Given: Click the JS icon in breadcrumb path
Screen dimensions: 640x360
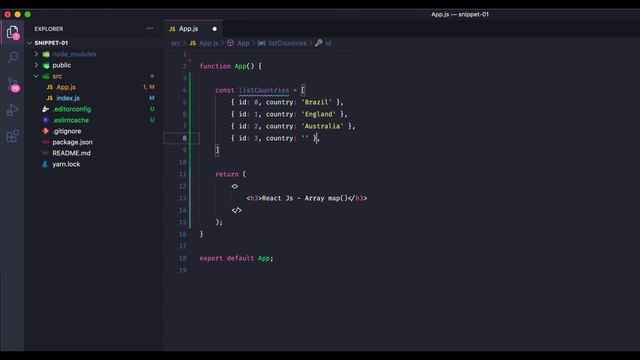Looking at the screenshot, I should pyautogui.click(x=193, y=43).
